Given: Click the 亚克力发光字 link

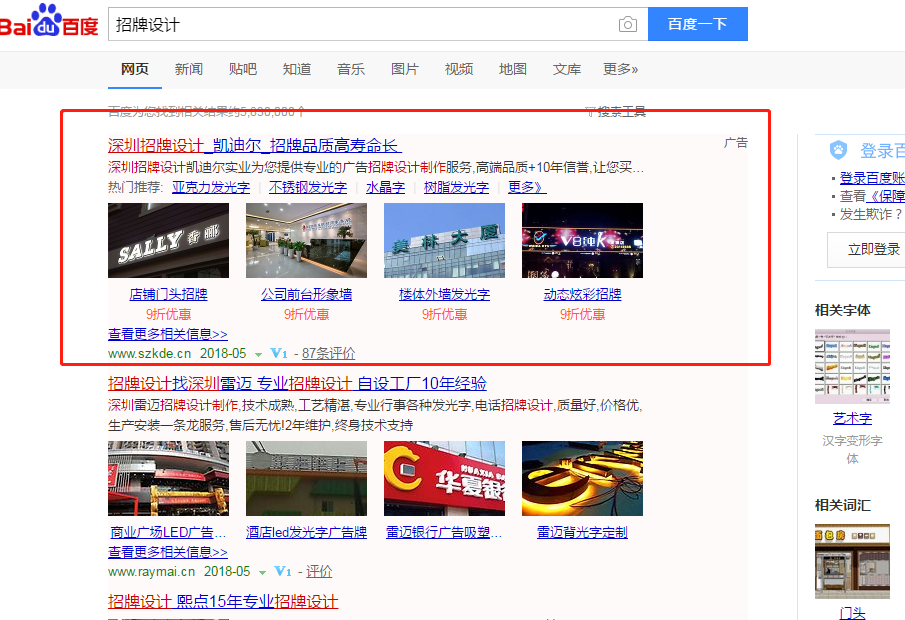Looking at the screenshot, I should (x=211, y=188).
